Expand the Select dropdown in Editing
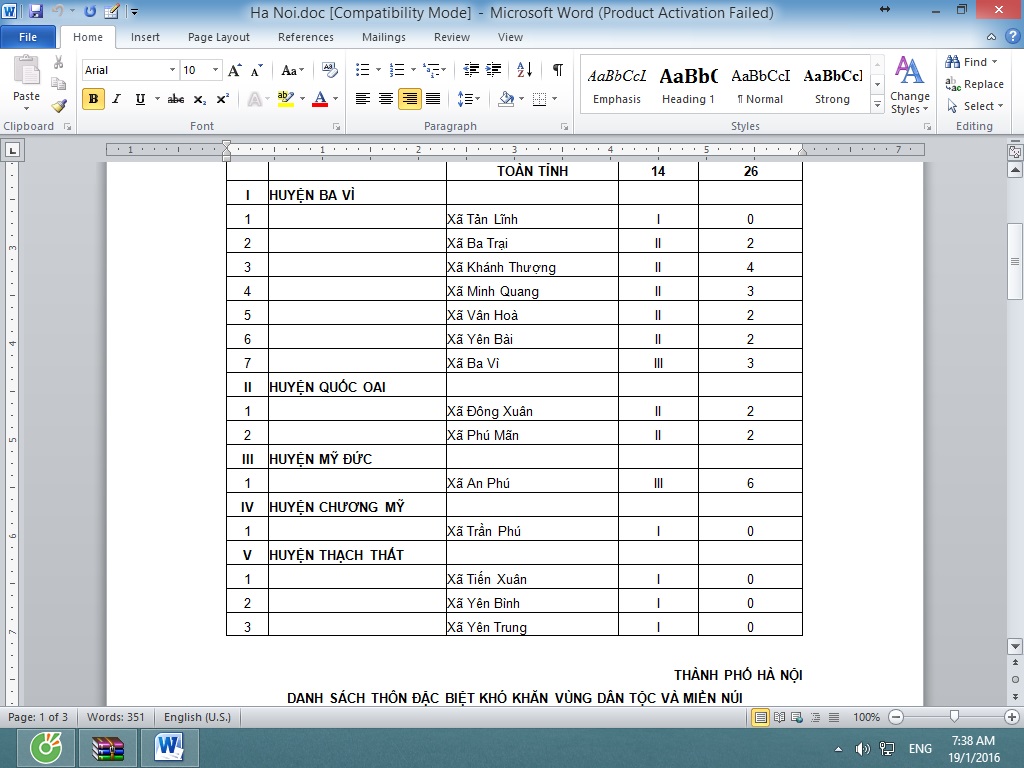This screenshot has height=768, width=1024. 976,106
